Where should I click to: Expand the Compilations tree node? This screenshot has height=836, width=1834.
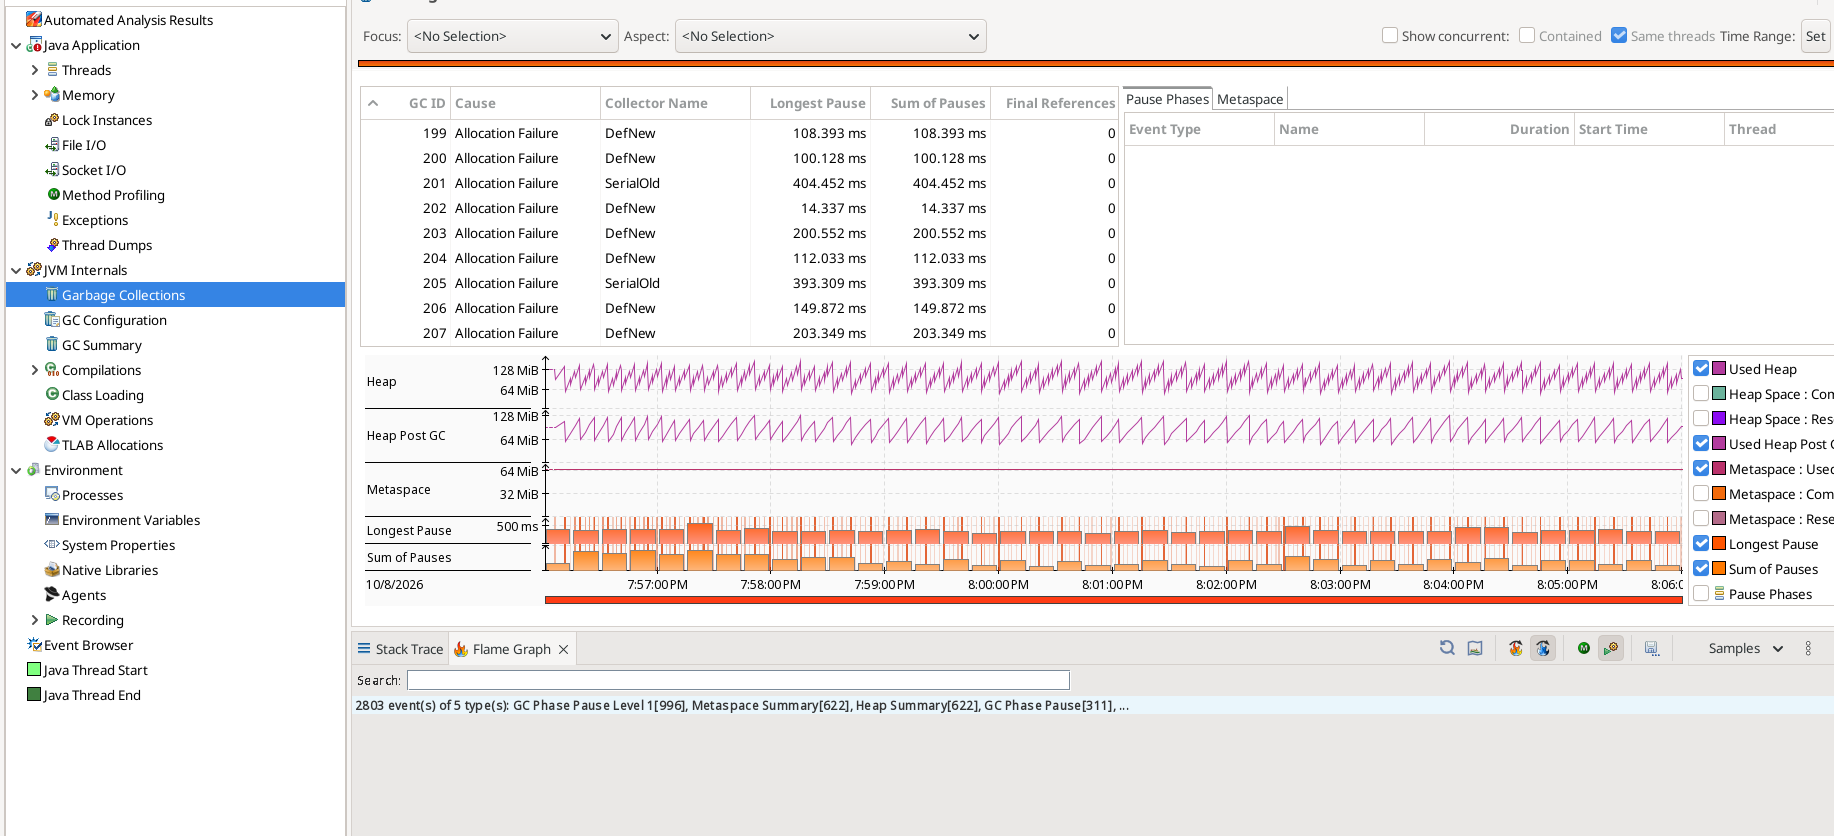[35, 370]
